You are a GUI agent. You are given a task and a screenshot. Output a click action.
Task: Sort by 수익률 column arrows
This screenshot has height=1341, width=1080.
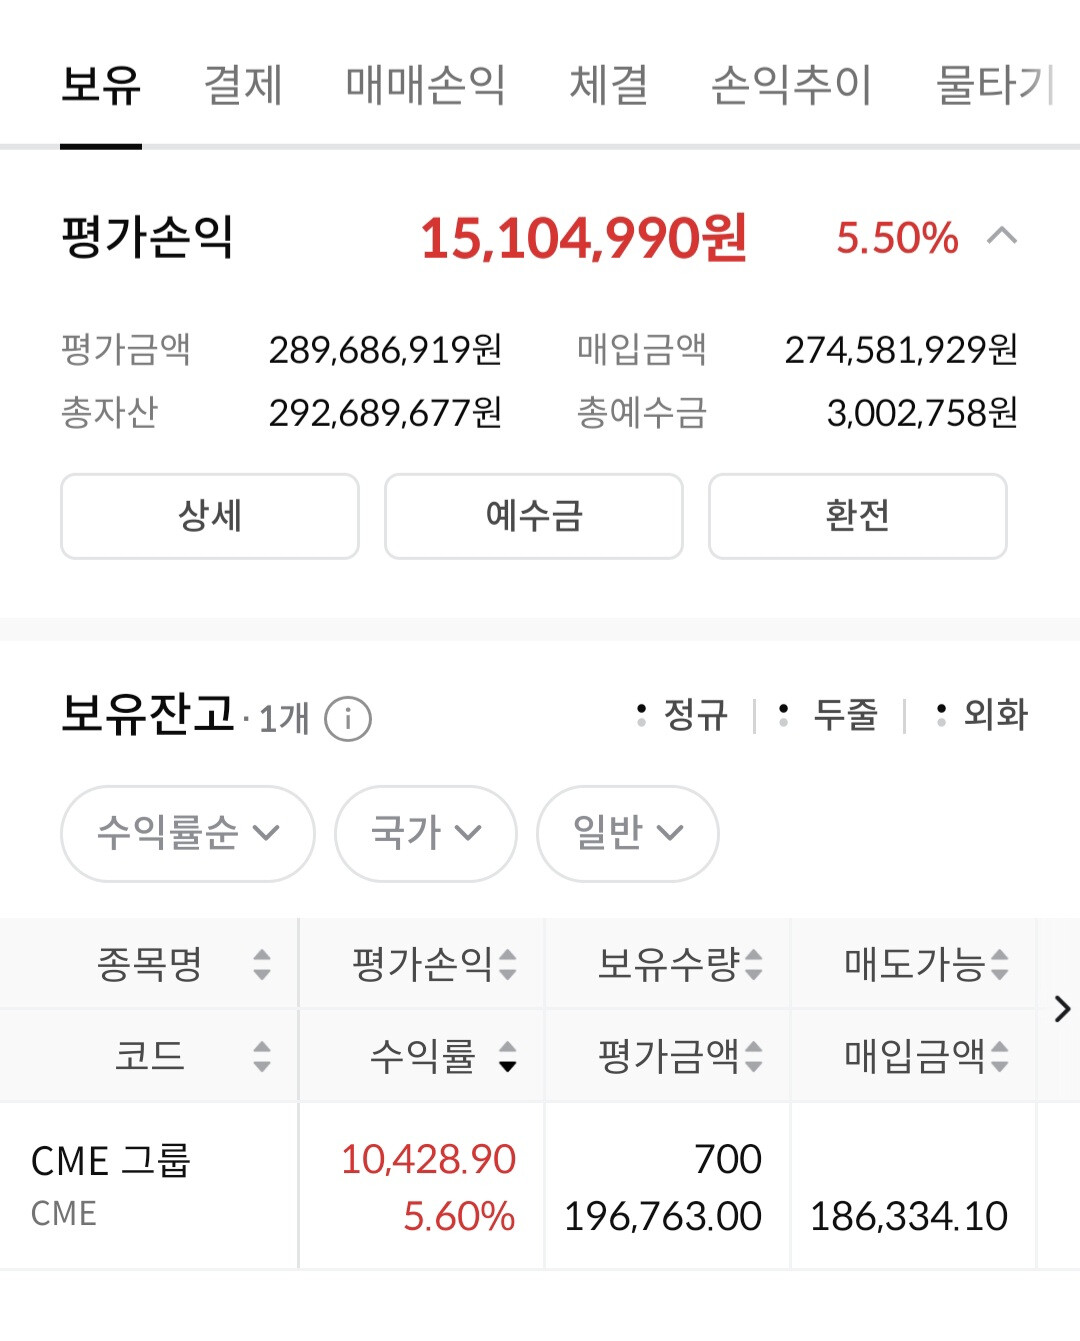508,1056
